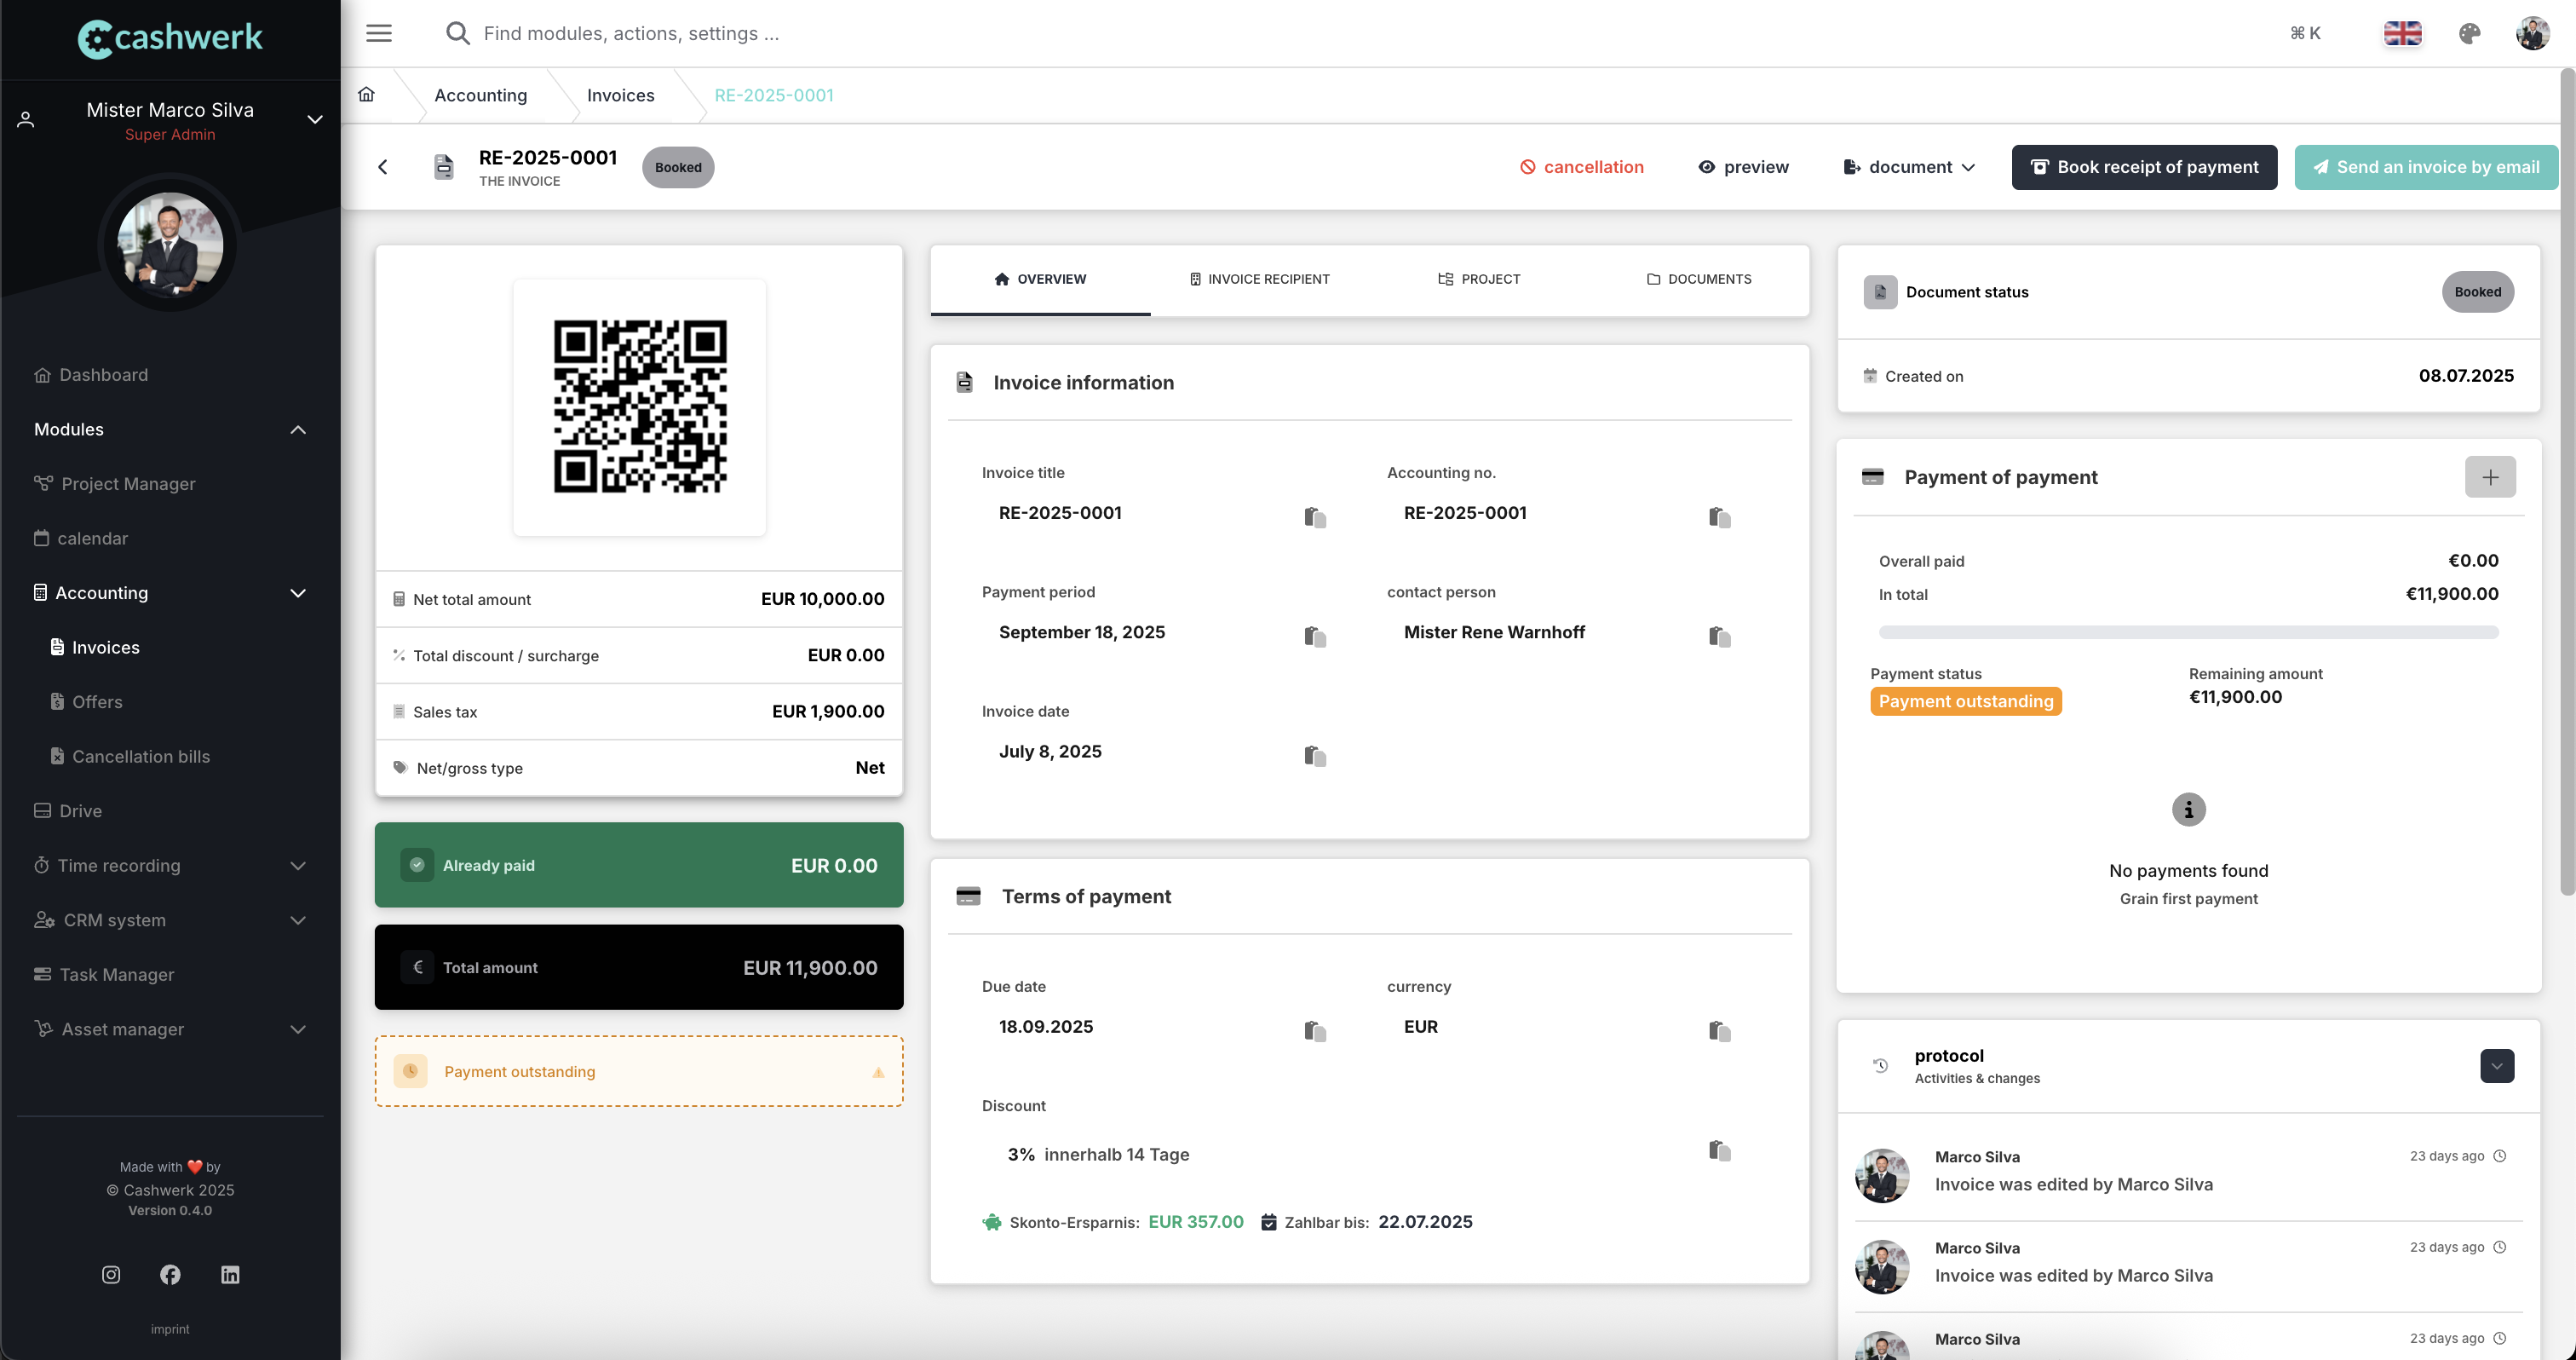Click the Total amount black card
This screenshot has width=2576, height=1360.
pos(639,967)
